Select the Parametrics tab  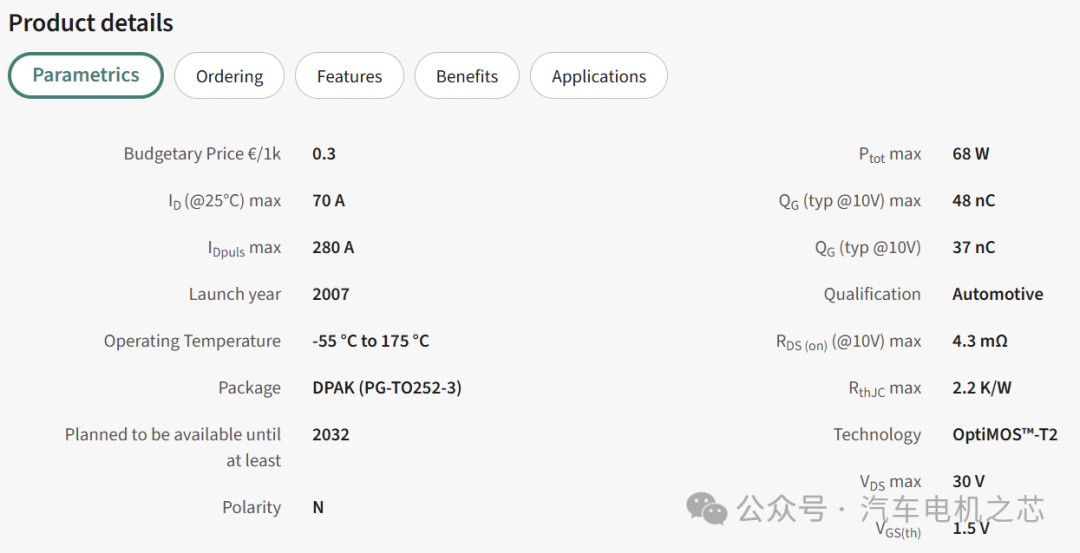point(86,76)
